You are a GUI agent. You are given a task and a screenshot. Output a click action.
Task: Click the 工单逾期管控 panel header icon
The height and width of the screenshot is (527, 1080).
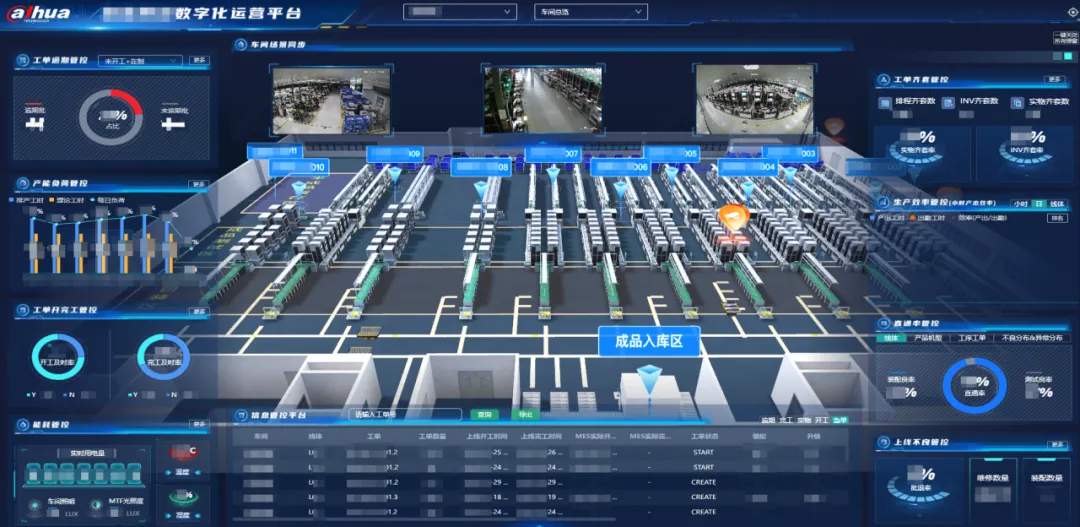[21, 61]
